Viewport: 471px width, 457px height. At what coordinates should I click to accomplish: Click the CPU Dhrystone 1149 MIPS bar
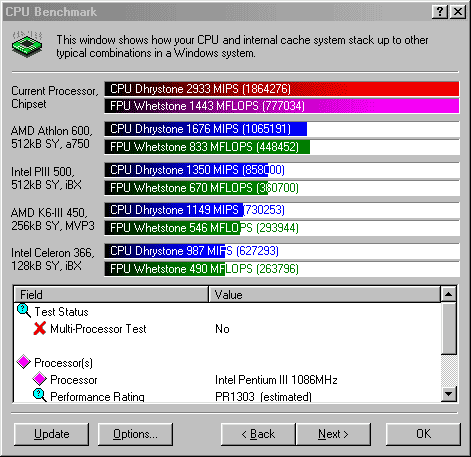tap(174, 210)
